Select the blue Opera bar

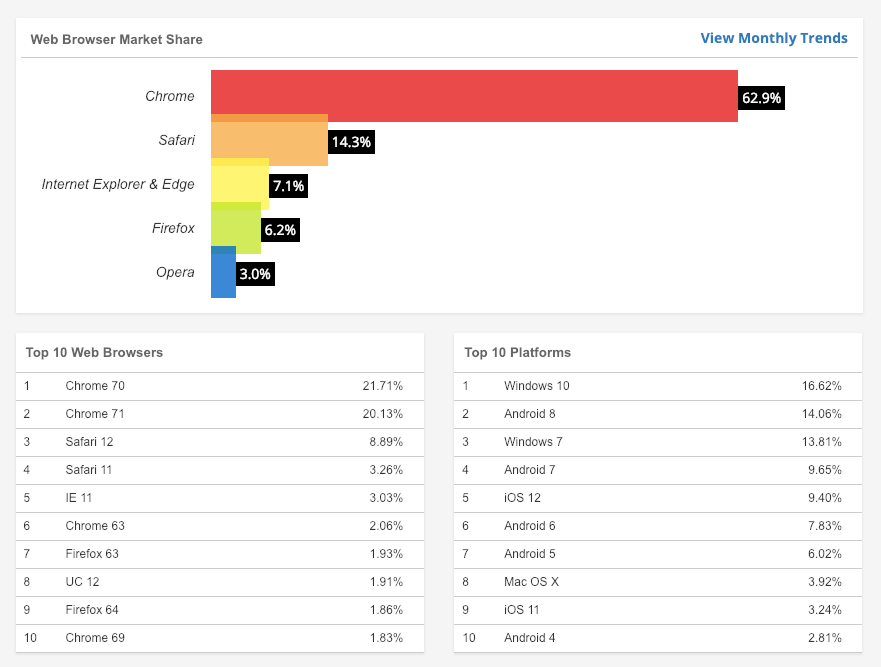click(x=224, y=272)
